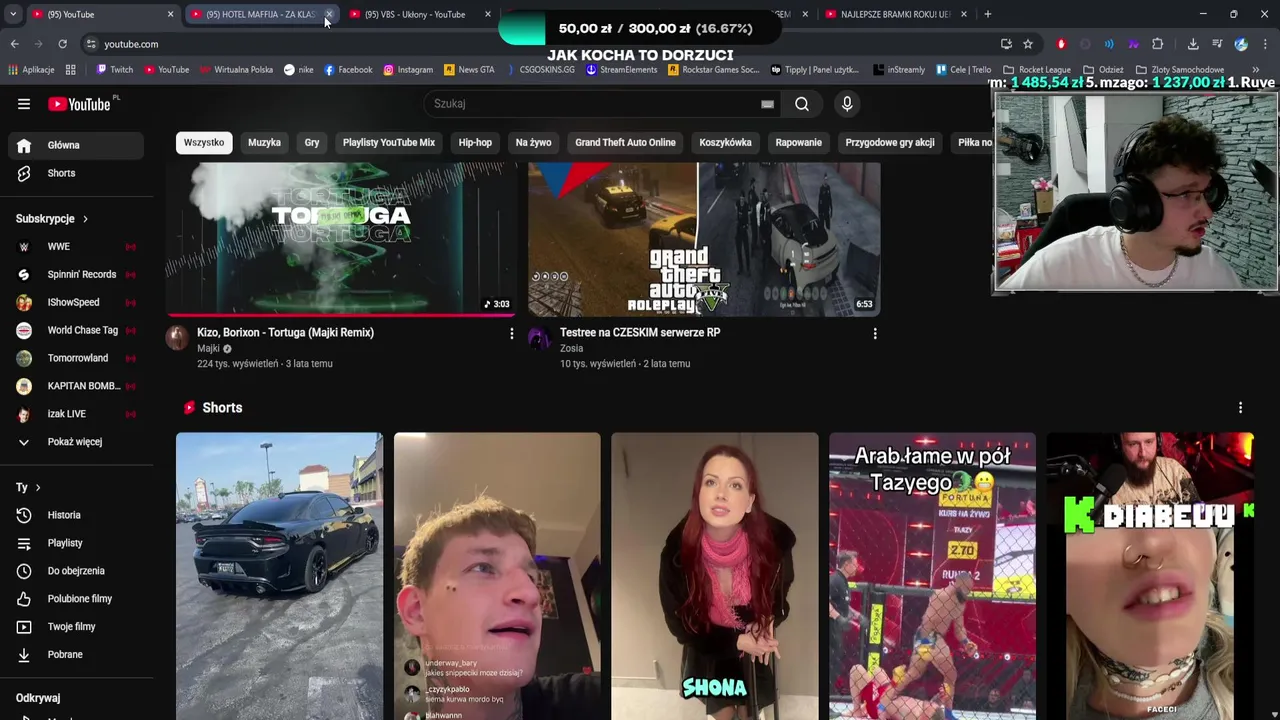
Task: Open Twoje filmy section
Action: 76,627
